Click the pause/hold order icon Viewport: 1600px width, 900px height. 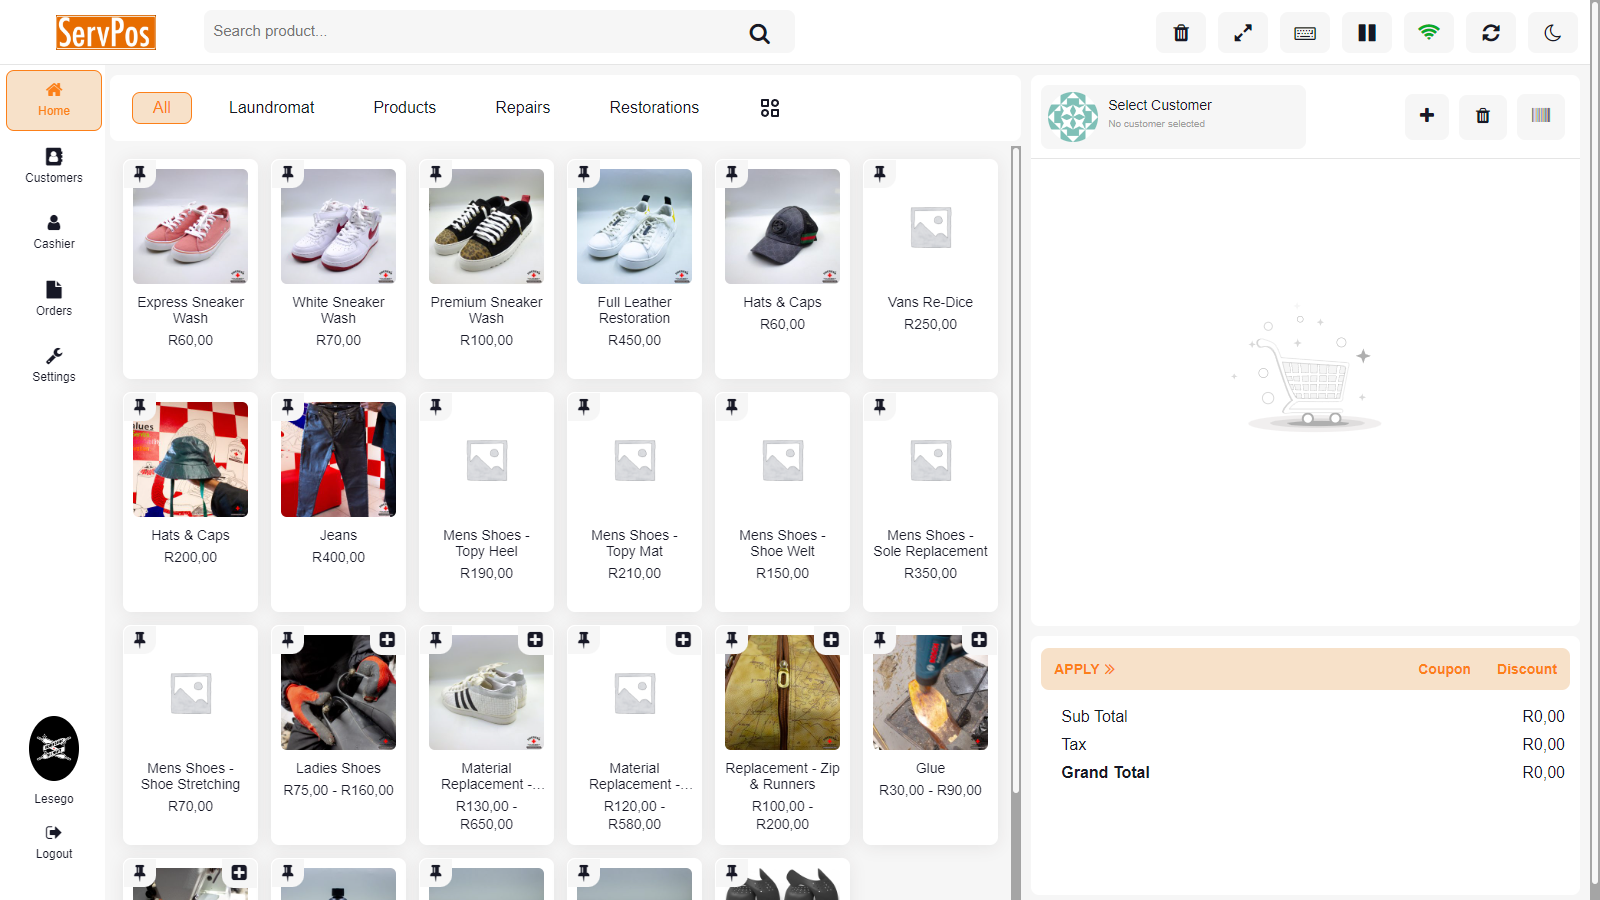point(1367,33)
